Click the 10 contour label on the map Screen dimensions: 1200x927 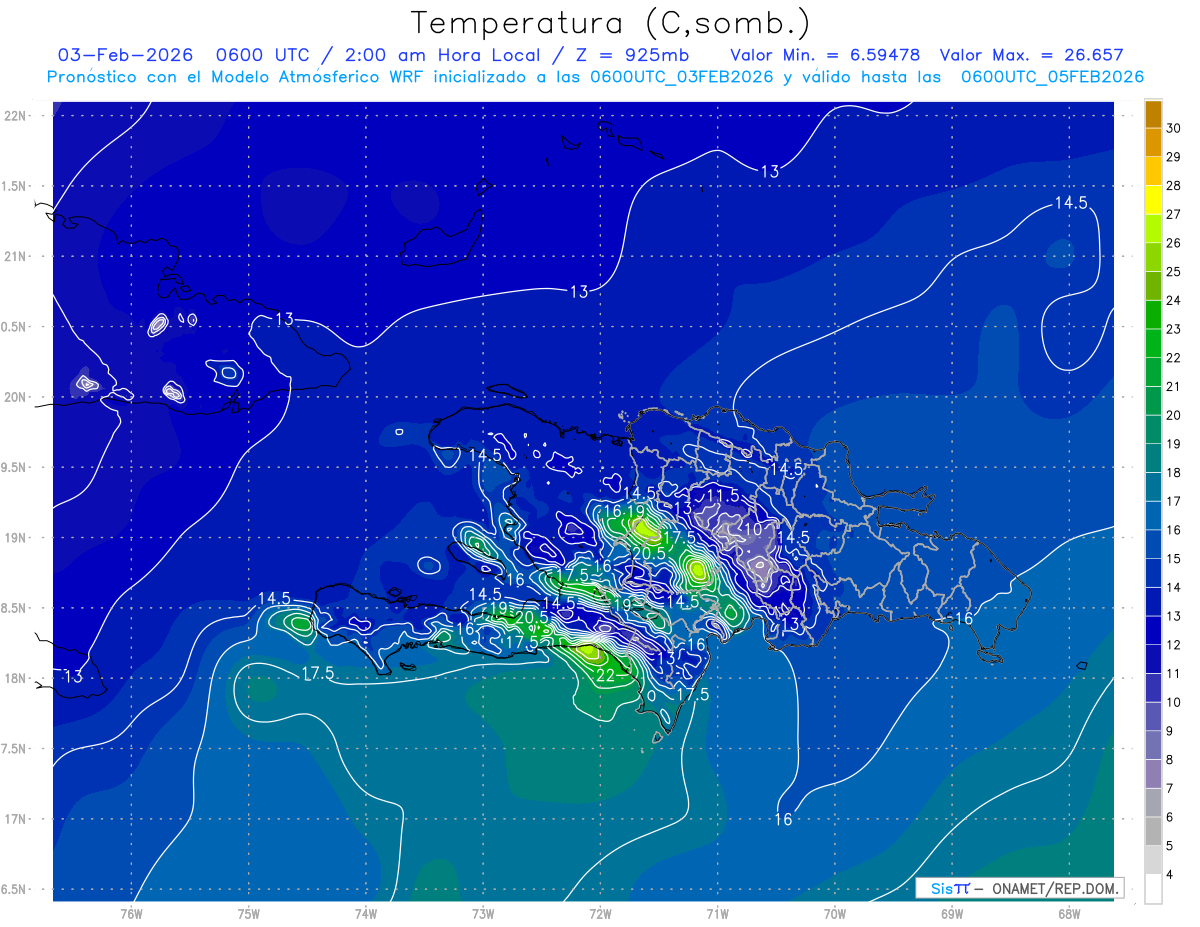pos(753,528)
